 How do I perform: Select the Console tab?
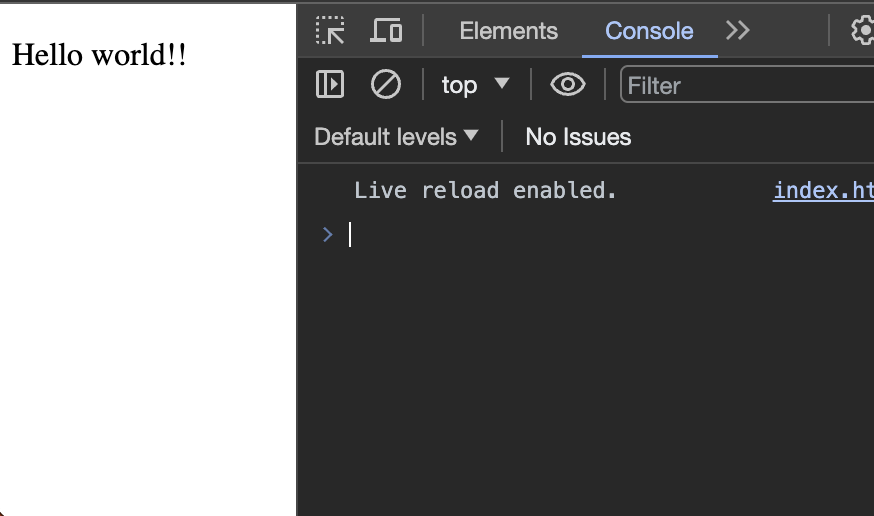(x=649, y=31)
